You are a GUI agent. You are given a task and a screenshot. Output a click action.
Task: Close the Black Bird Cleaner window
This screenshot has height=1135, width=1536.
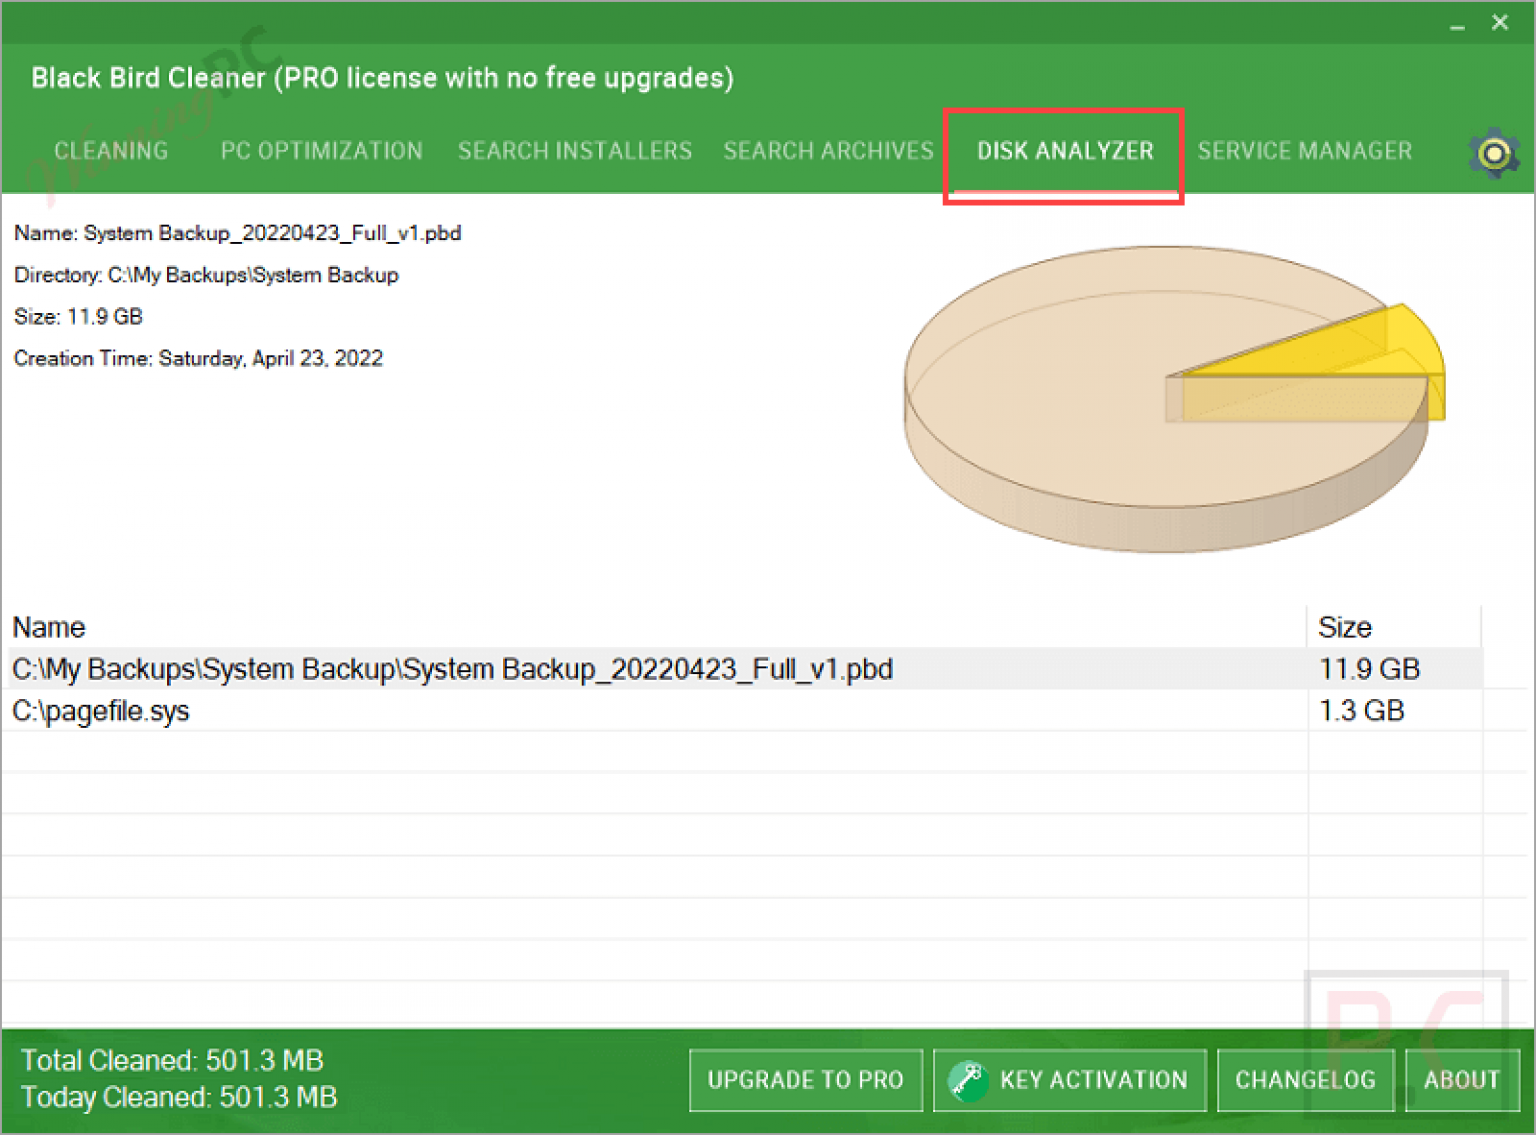pos(1499,23)
